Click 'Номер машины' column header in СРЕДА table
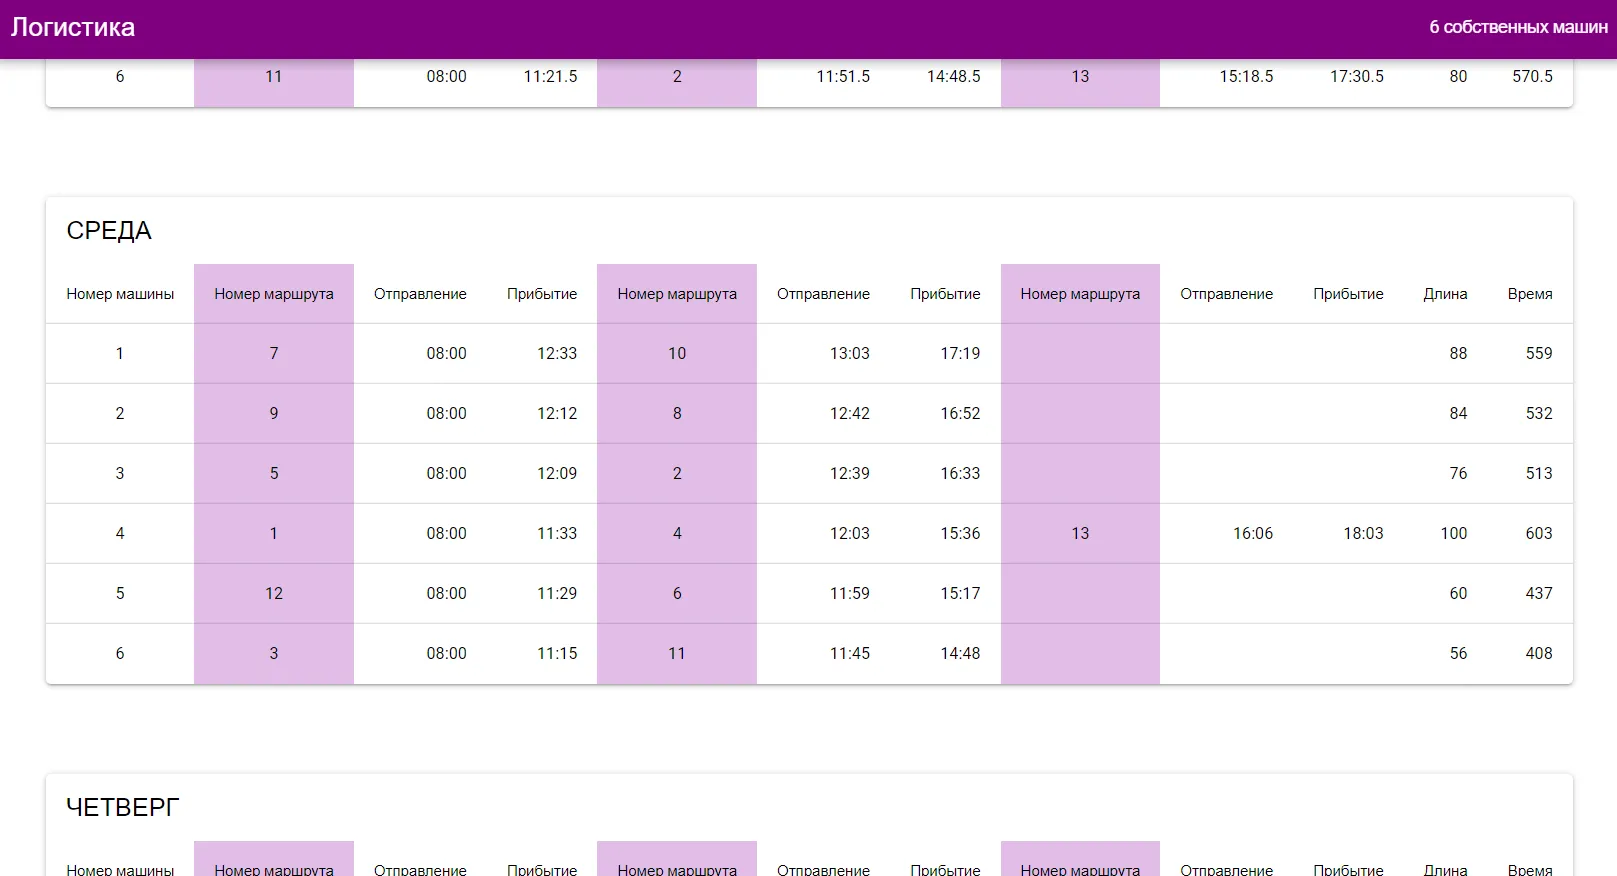1617x876 pixels. point(120,294)
